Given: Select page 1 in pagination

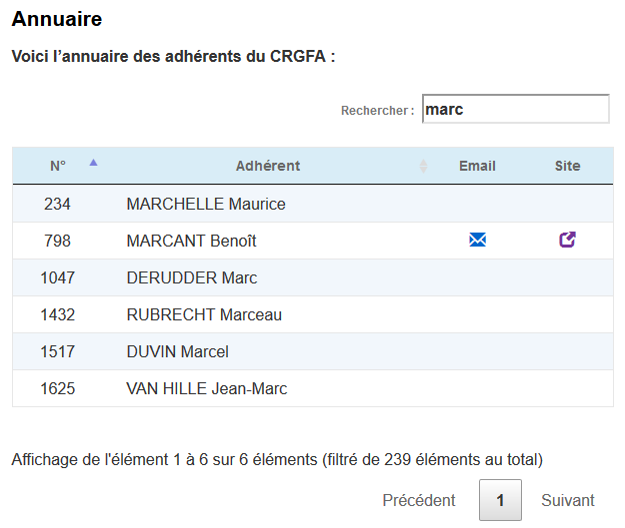Looking at the screenshot, I should click(x=500, y=500).
